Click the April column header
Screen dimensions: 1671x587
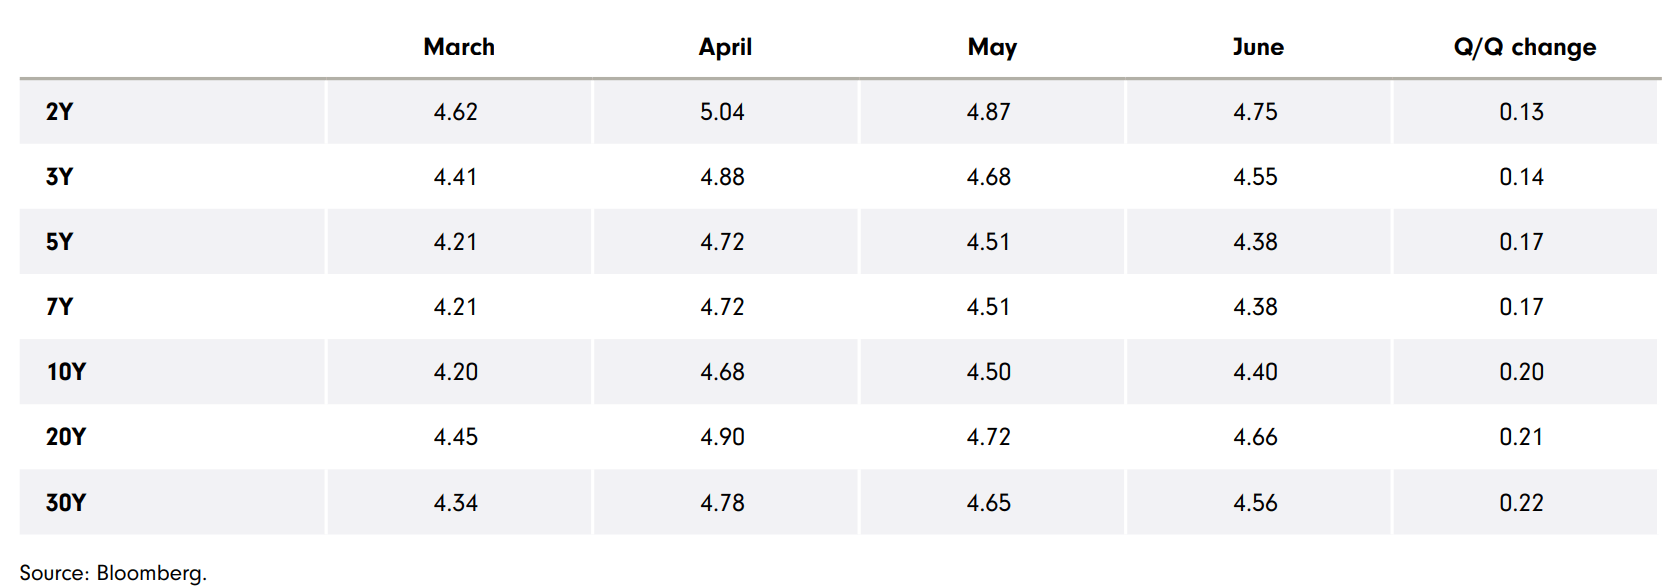click(725, 47)
